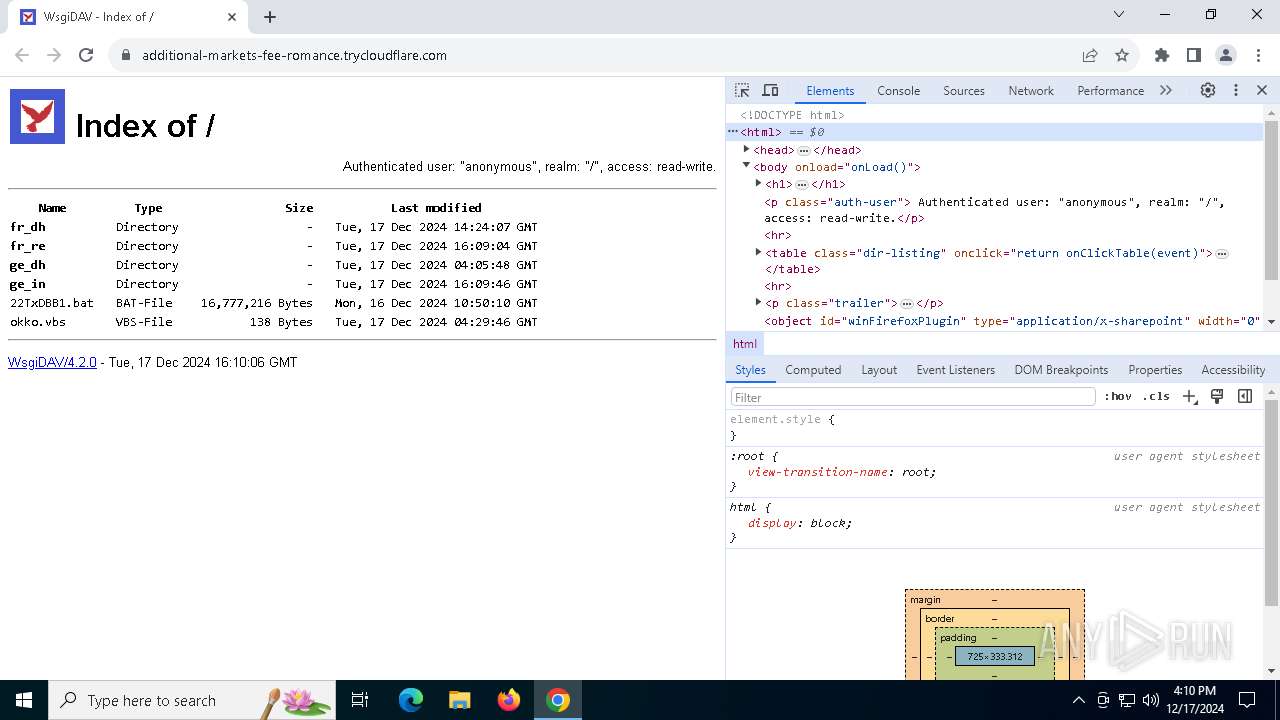
Task: Open the DOM Breakpoints tab
Action: click(1061, 369)
